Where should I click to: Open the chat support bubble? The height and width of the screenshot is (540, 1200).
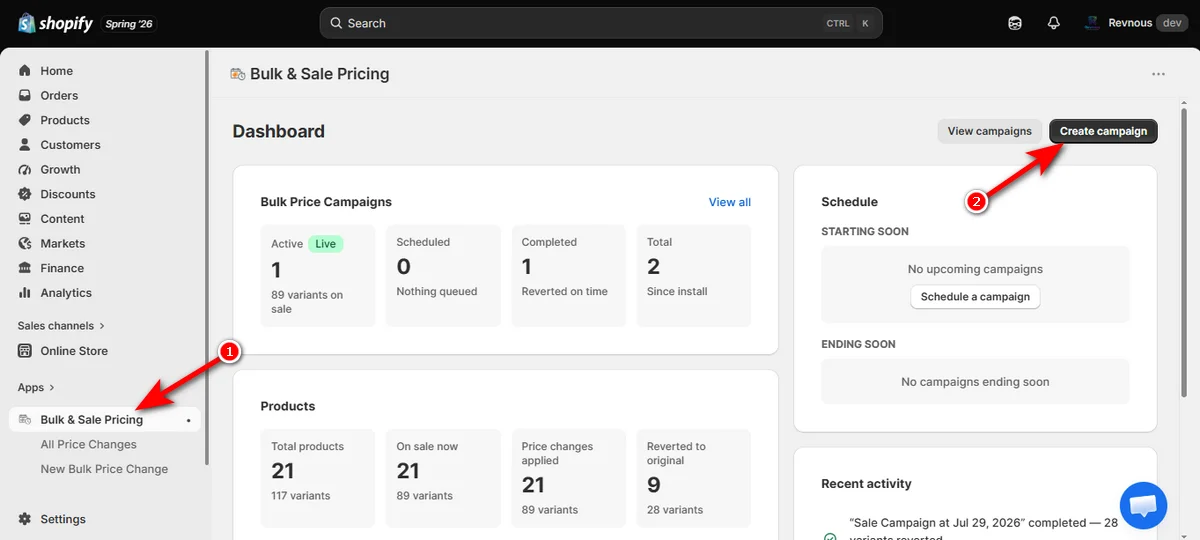pyautogui.click(x=1144, y=504)
